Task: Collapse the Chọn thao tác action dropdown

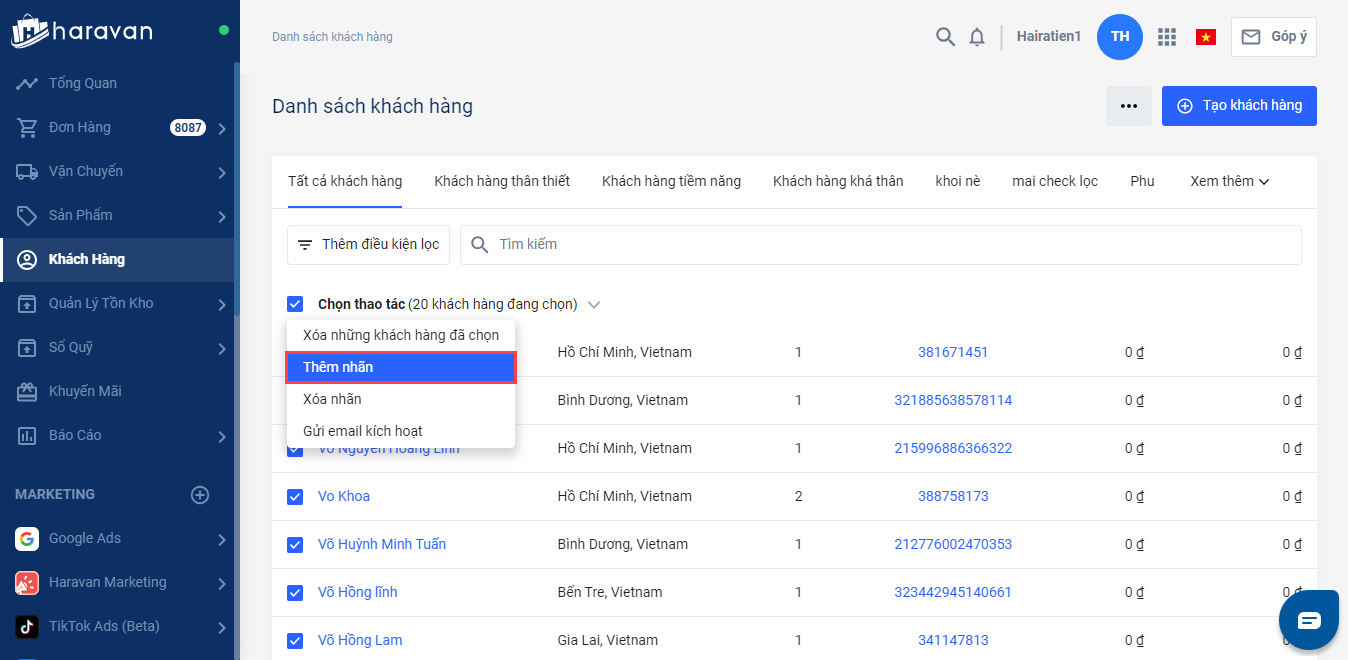Action: click(594, 304)
